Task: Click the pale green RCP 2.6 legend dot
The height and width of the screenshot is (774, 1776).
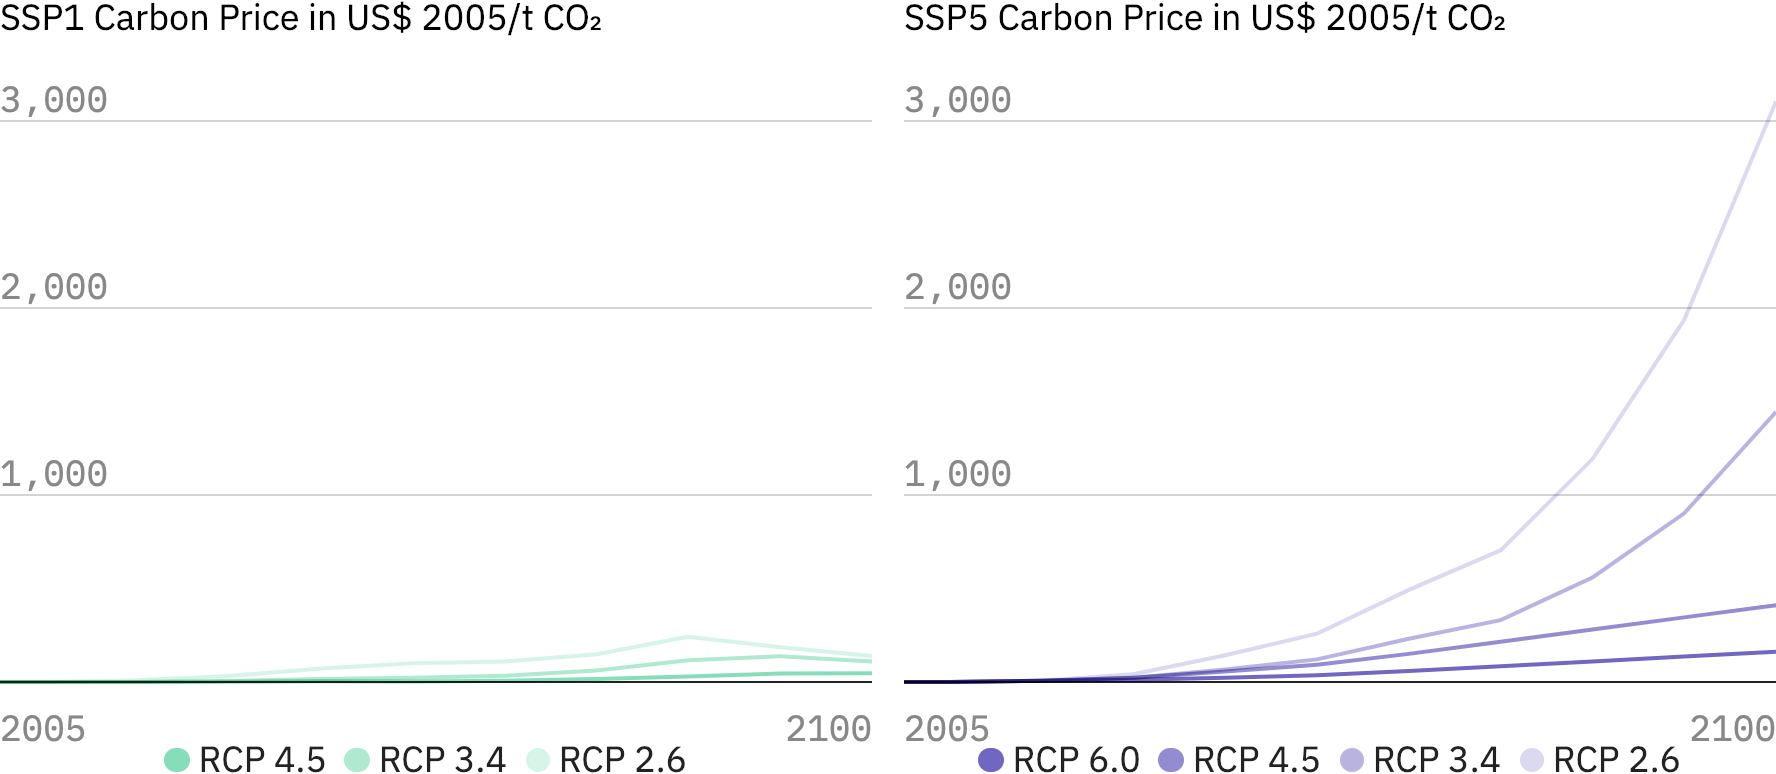Action: pos(538,760)
